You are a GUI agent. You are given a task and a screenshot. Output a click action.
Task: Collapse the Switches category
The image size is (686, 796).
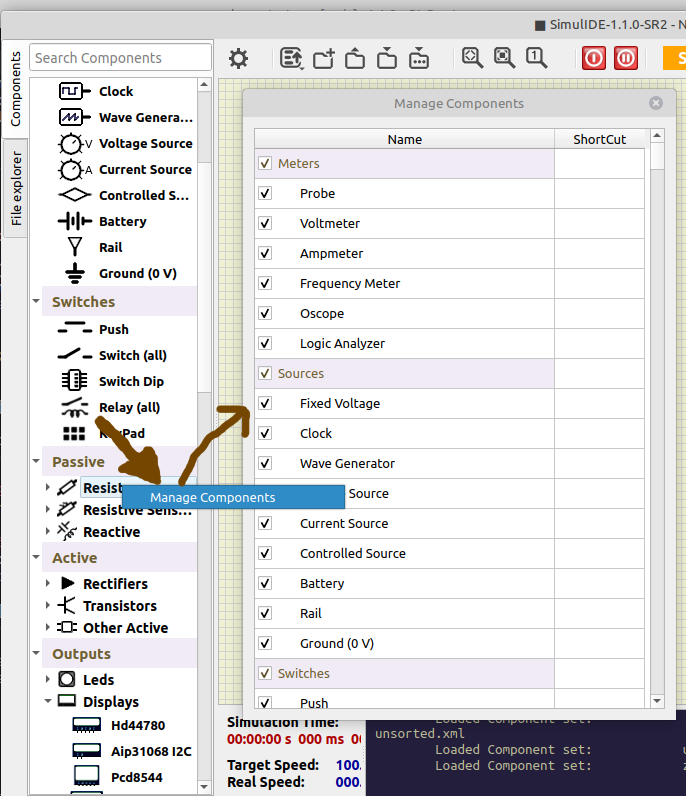pos(36,302)
